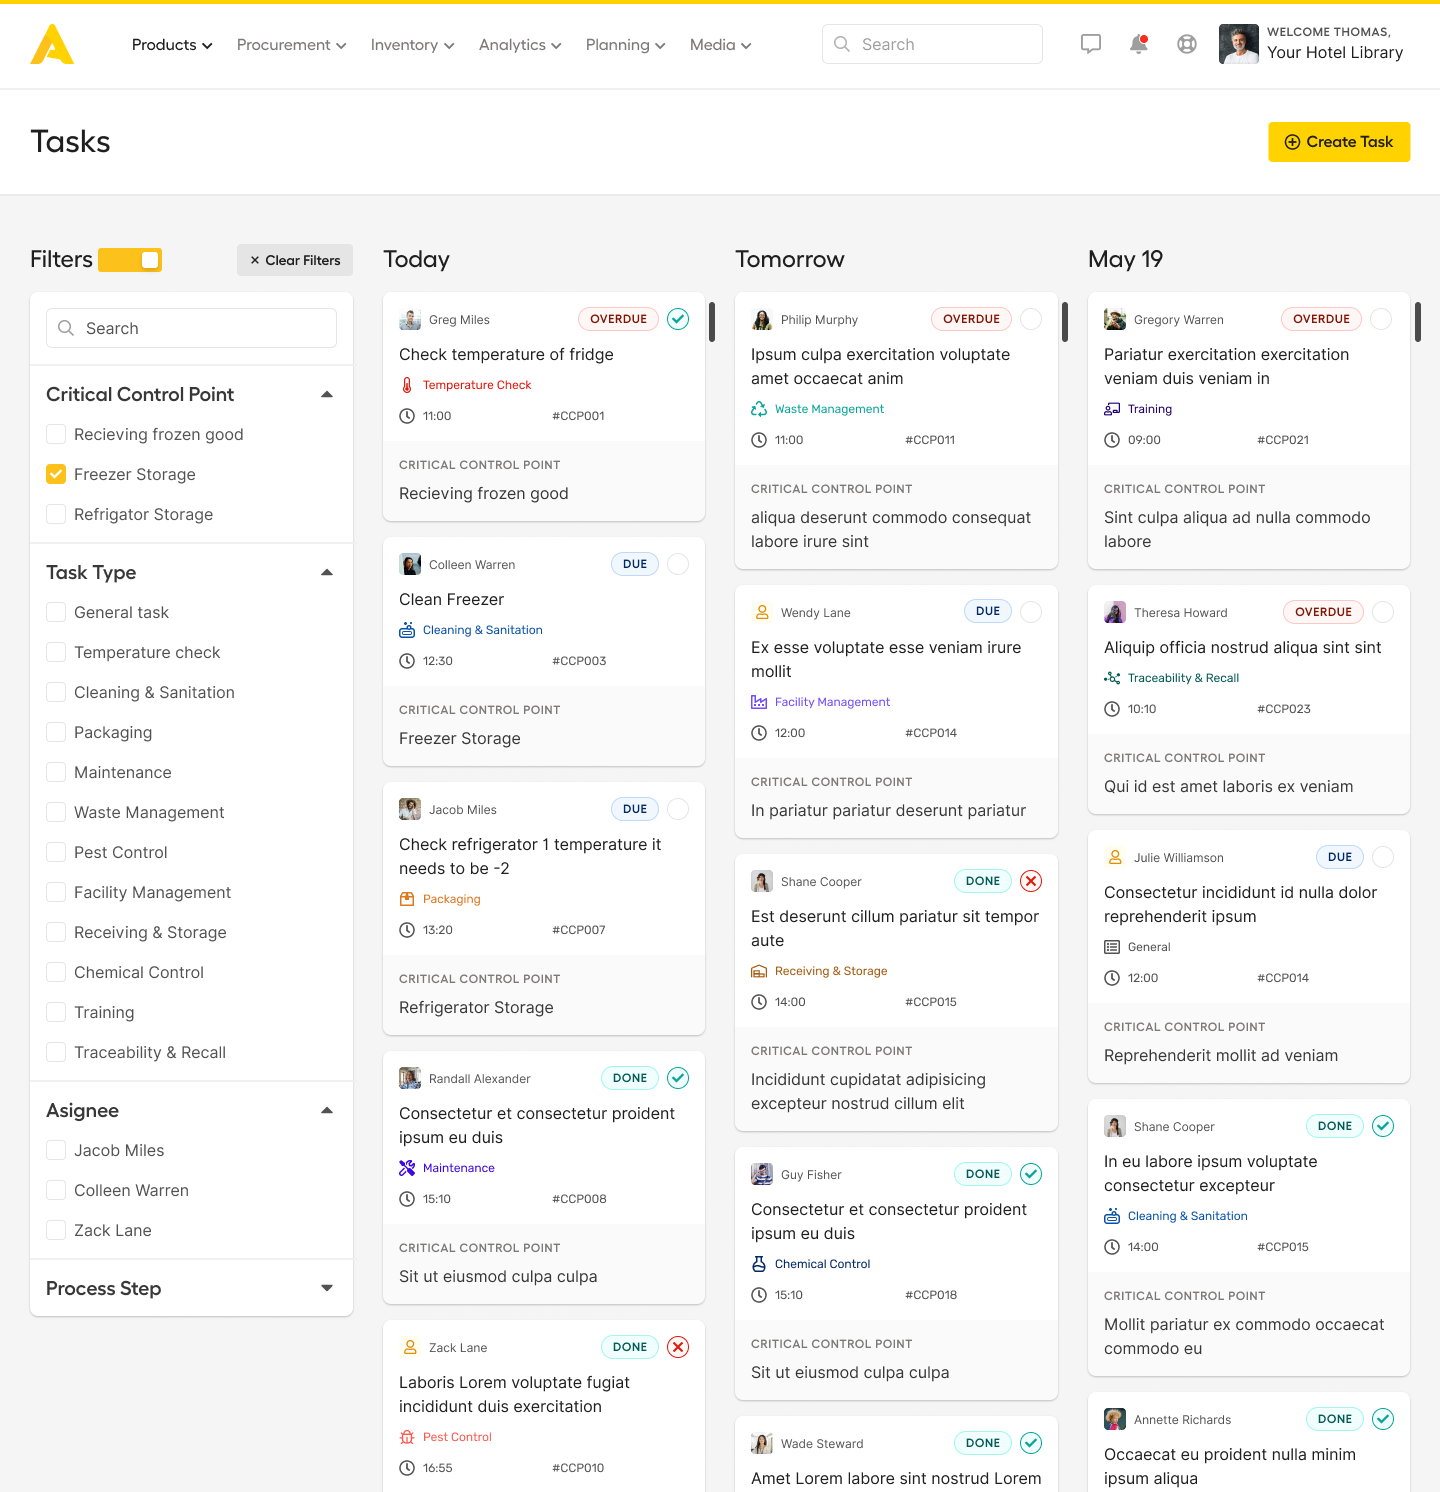Click the Create Task button
1440x1492 pixels.
[1339, 142]
